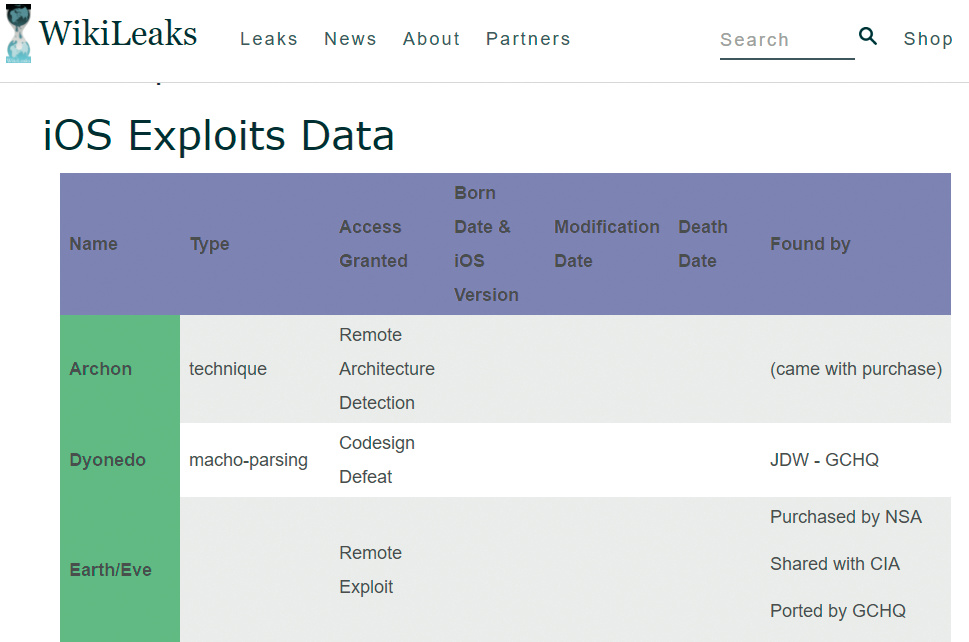Click the magnifying glass search icon
Image resolution: width=969 pixels, height=642 pixels.
pyautogui.click(x=867, y=37)
